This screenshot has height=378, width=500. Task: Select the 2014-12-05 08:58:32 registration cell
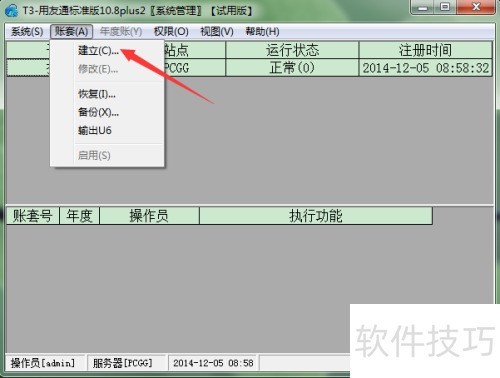[426, 68]
